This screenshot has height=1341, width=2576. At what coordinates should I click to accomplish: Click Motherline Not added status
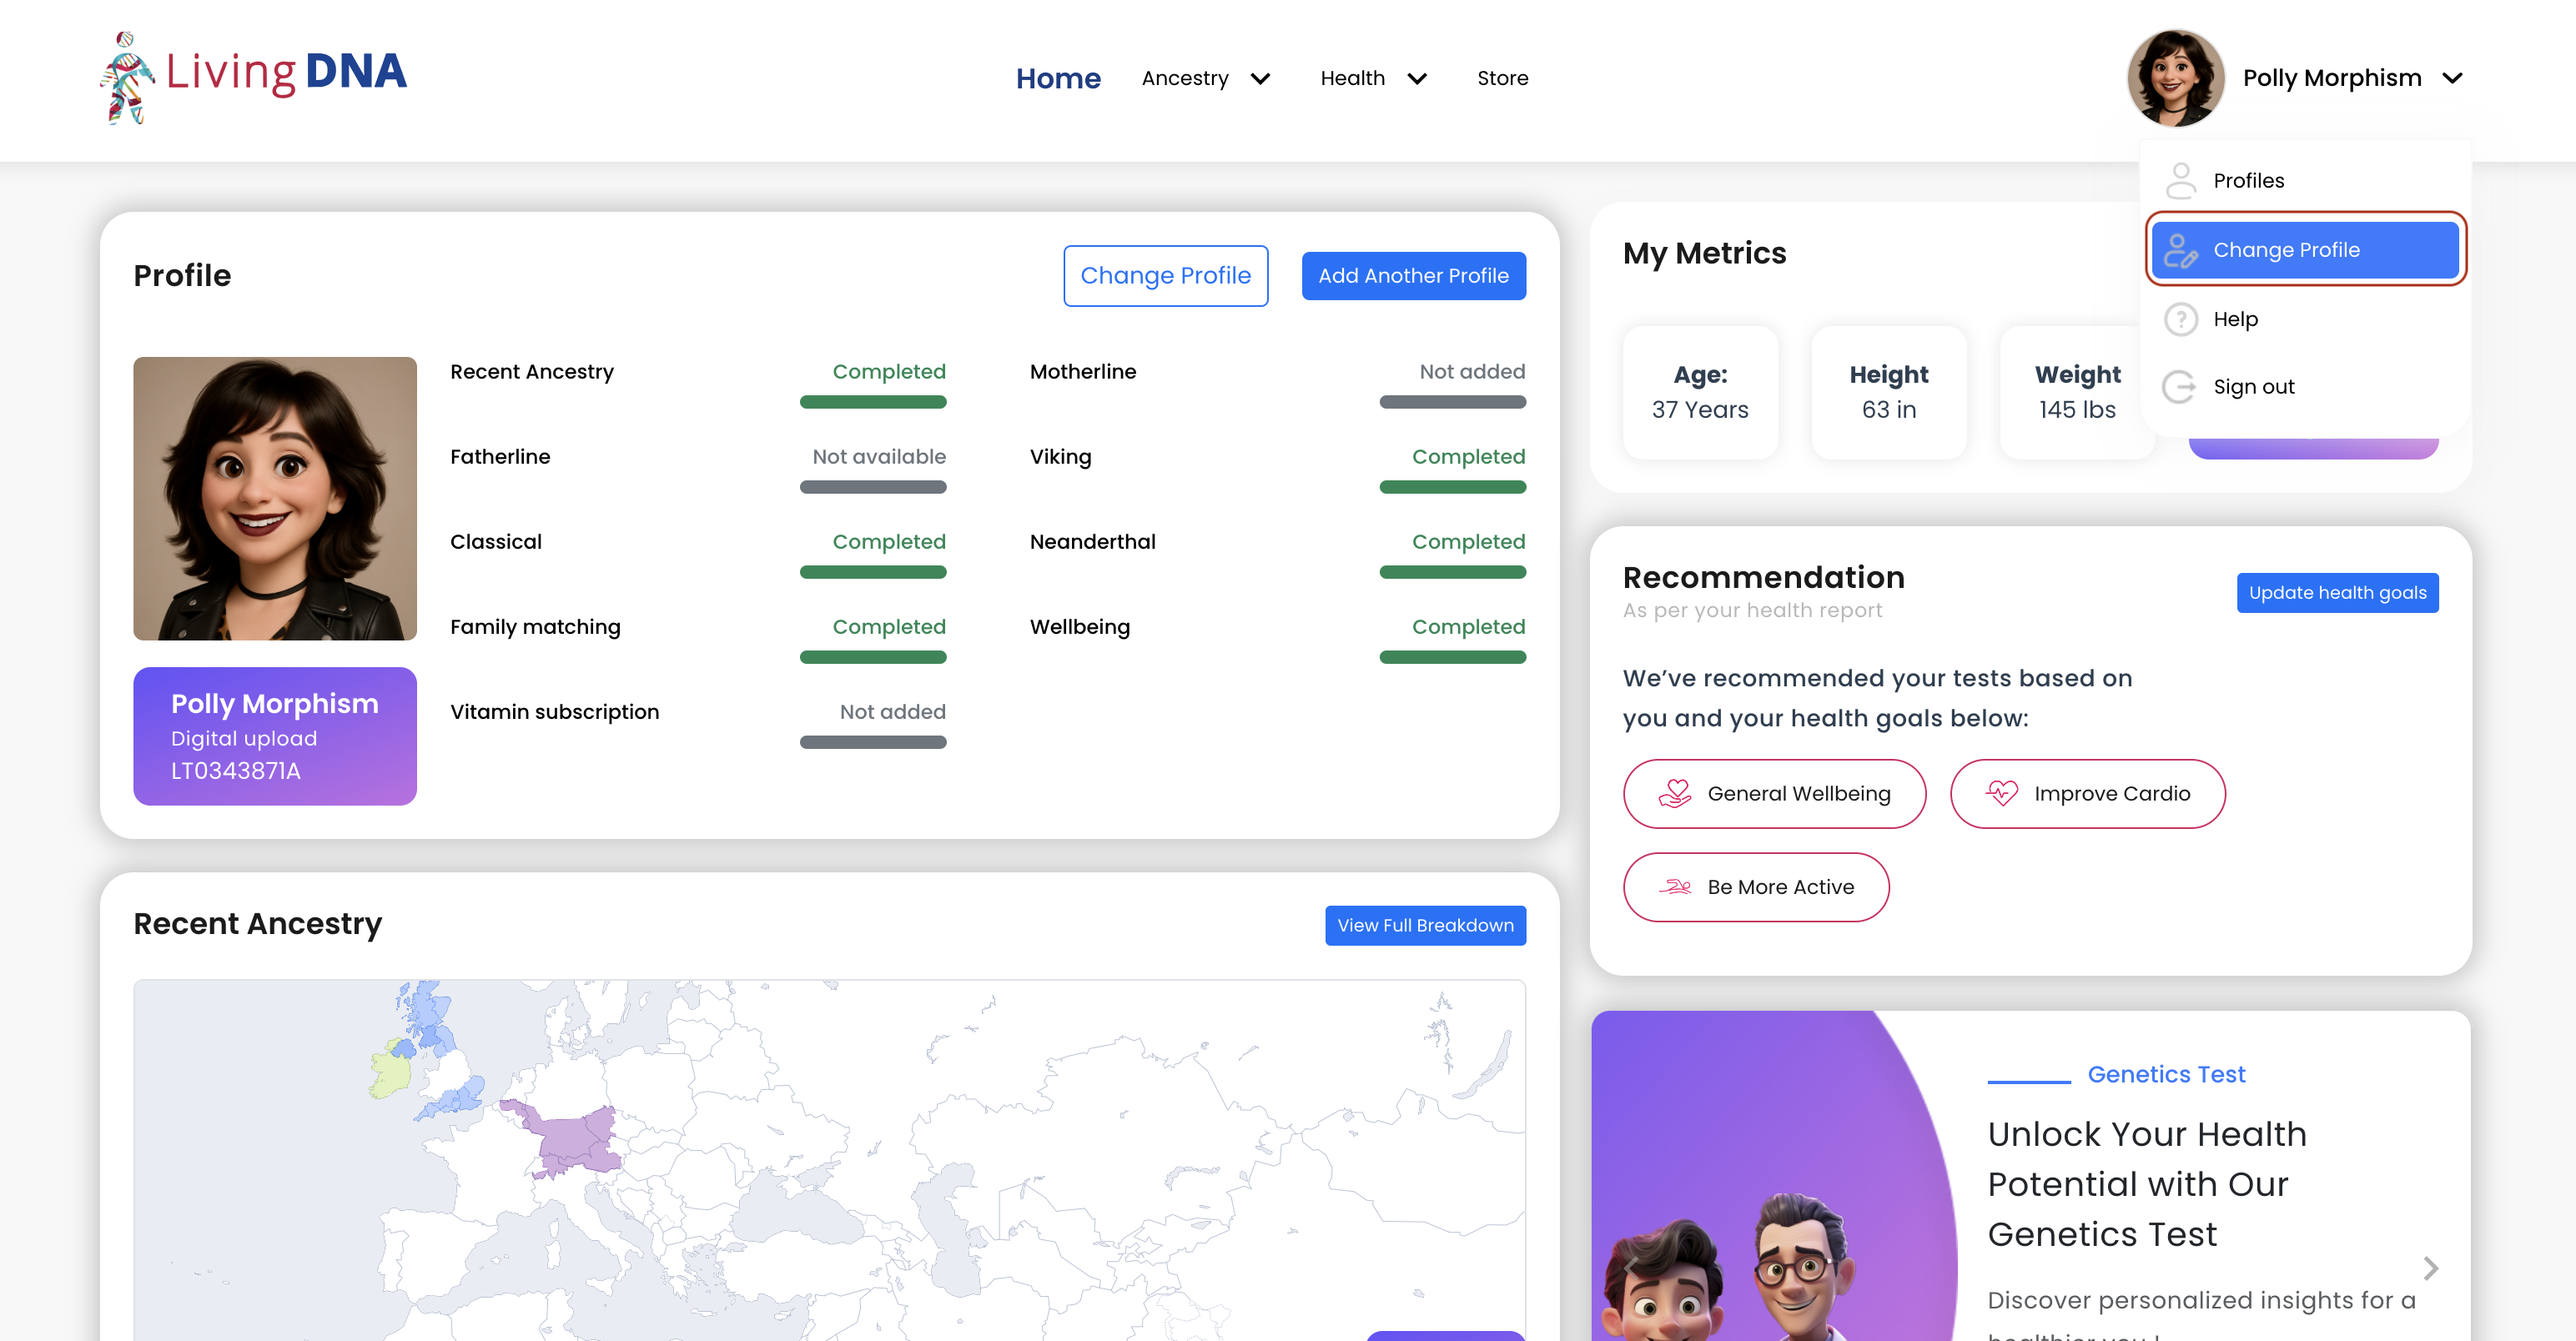coord(1472,372)
